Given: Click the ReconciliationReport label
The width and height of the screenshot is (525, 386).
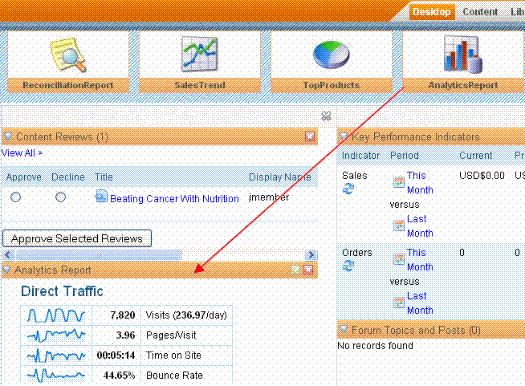Looking at the screenshot, I should (x=68, y=85).
